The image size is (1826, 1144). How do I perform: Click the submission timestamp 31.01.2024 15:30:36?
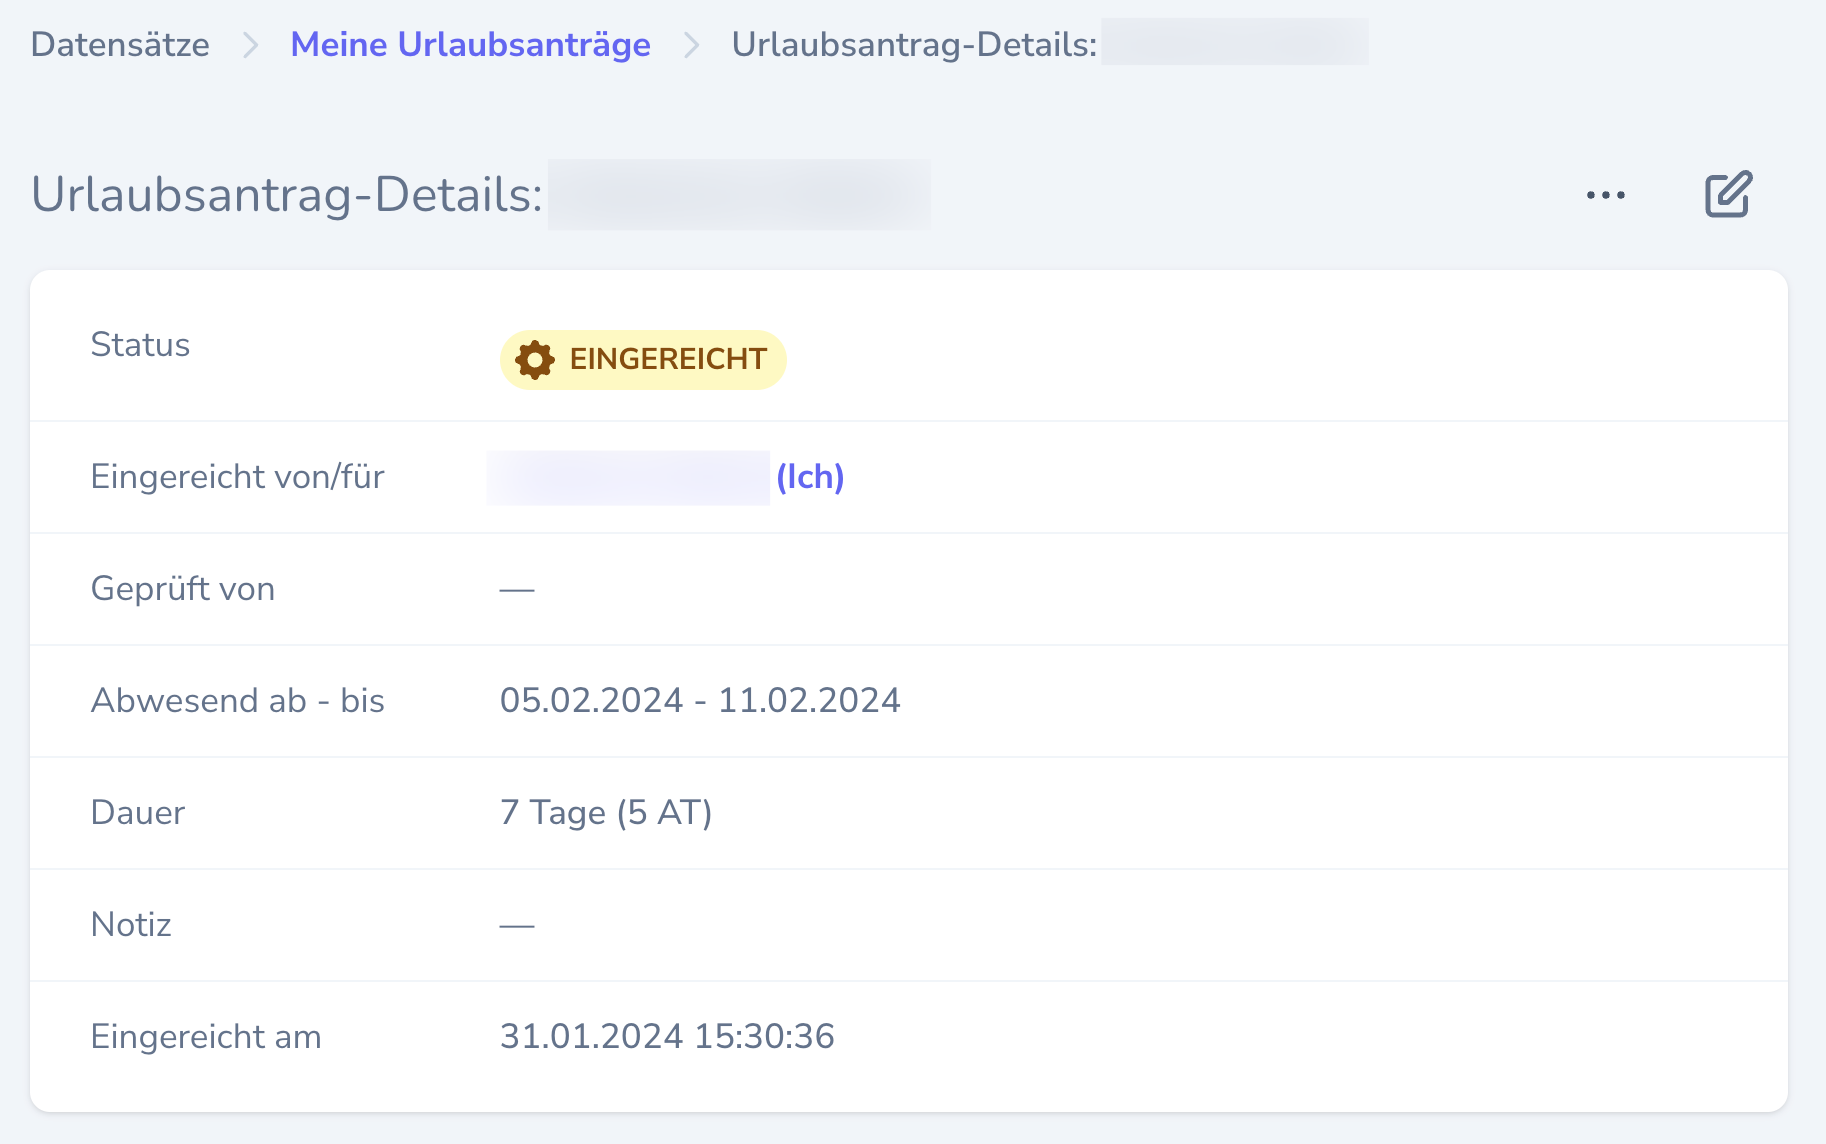(x=667, y=1036)
